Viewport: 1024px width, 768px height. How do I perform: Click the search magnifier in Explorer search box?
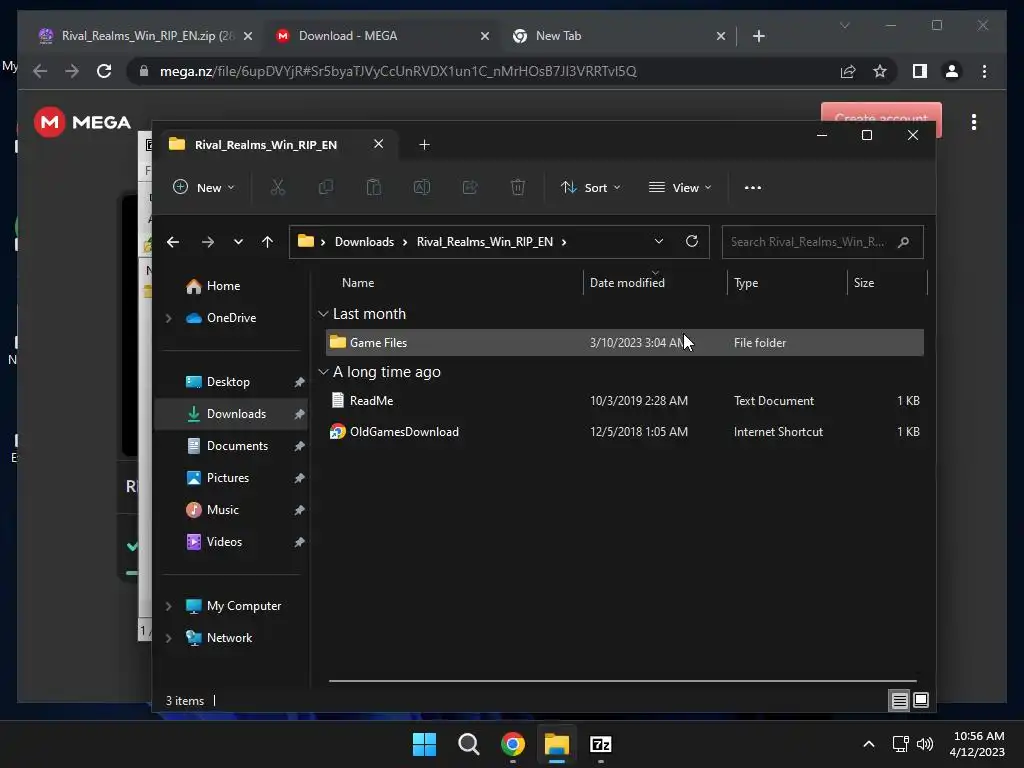click(903, 242)
